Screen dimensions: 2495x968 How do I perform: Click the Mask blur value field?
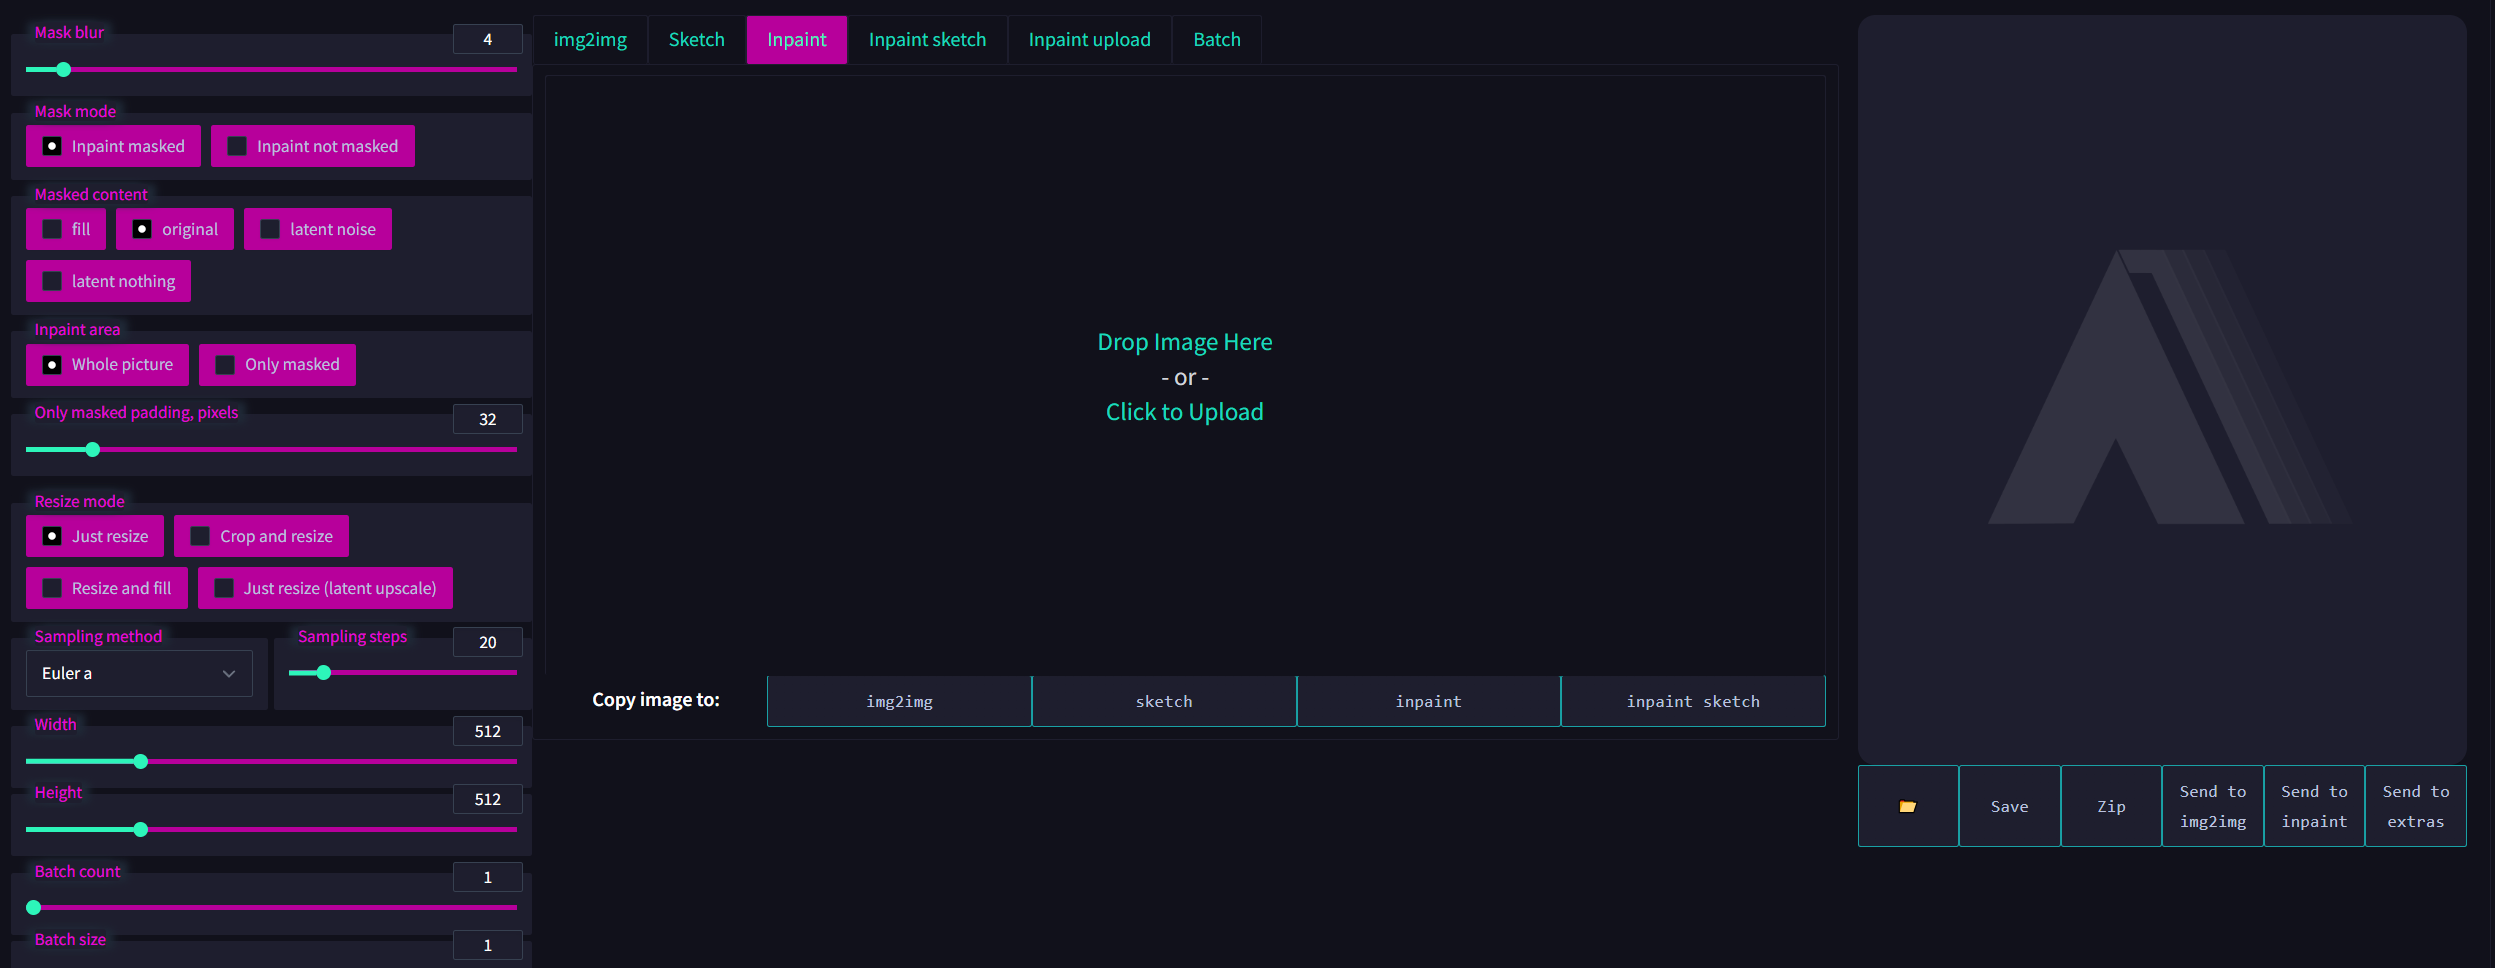tap(488, 39)
